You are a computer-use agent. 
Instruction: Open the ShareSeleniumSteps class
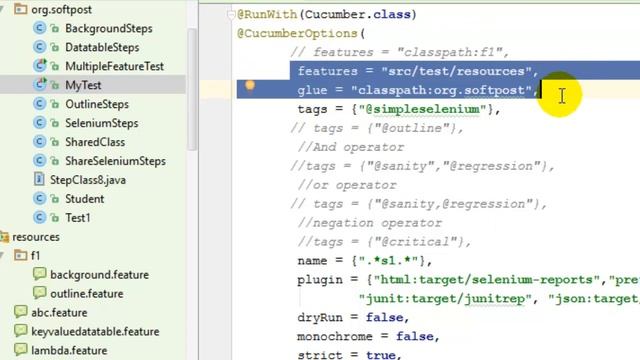(x=116, y=161)
